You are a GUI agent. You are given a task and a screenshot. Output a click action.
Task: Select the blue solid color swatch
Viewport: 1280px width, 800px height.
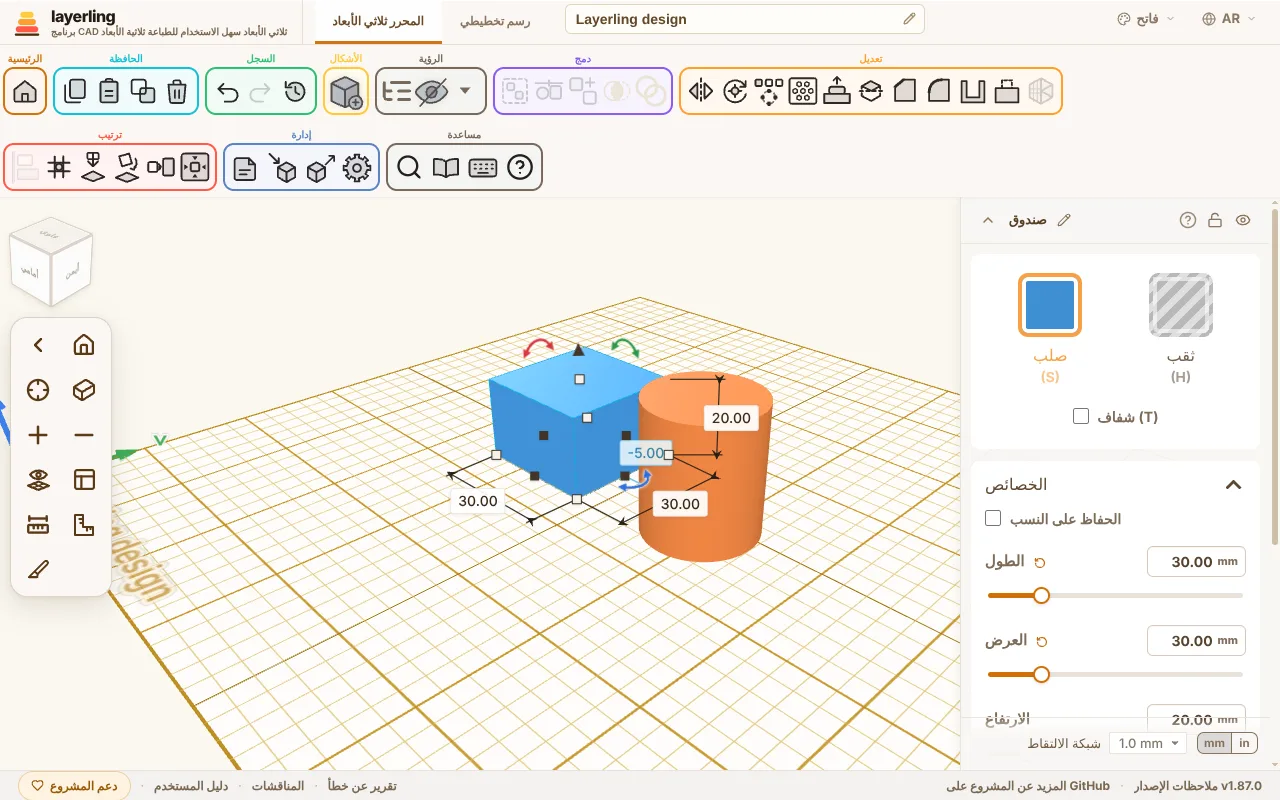coord(1050,305)
